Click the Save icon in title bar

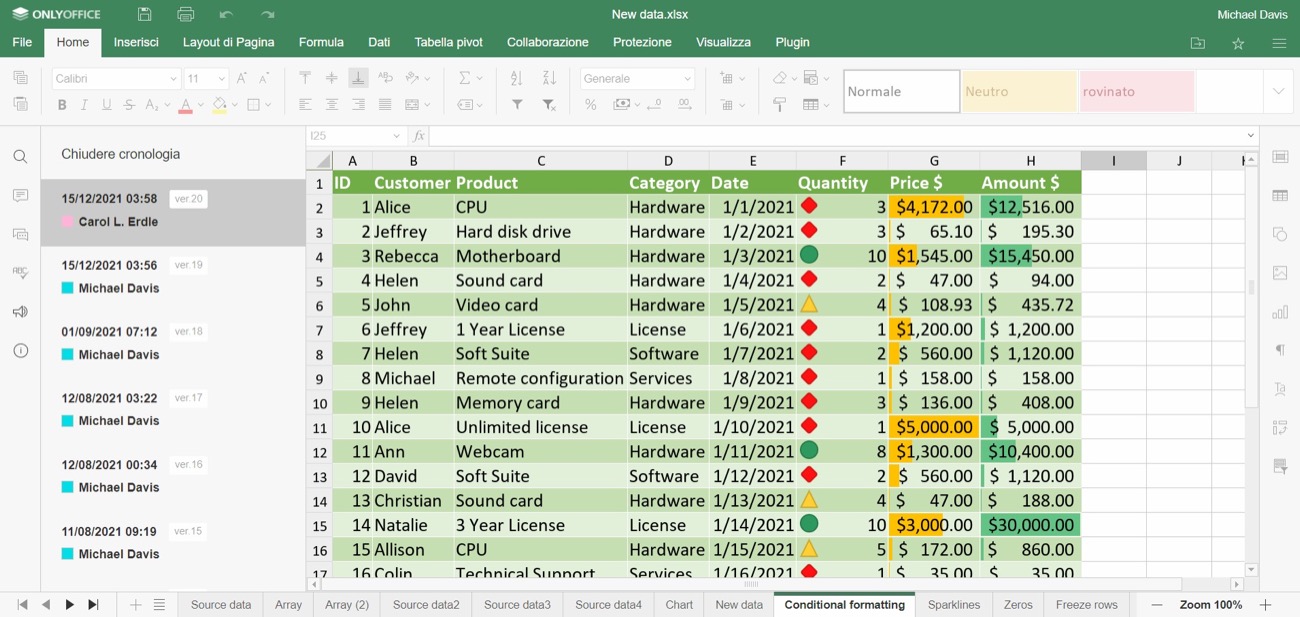(145, 14)
